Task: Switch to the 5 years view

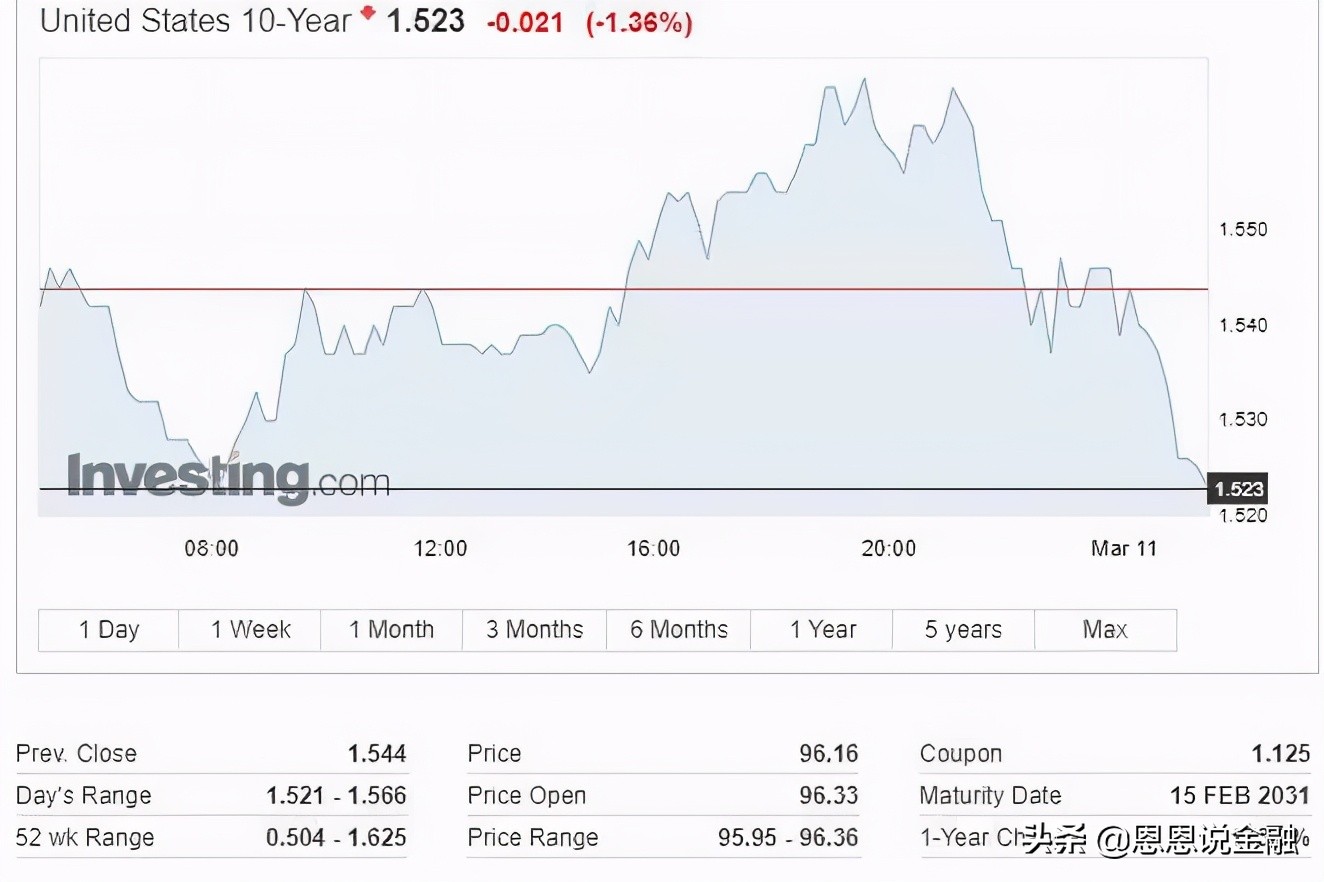Action: tap(963, 630)
